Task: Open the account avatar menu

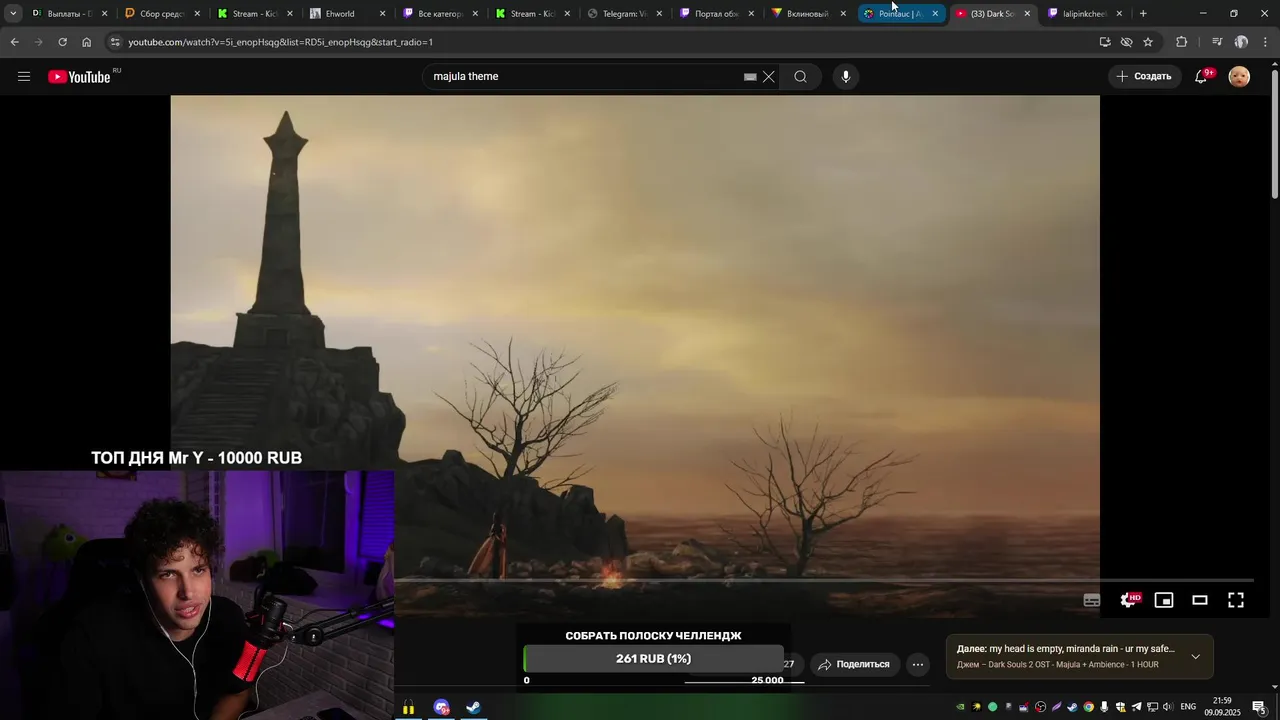Action: [x=1239, y=76]
